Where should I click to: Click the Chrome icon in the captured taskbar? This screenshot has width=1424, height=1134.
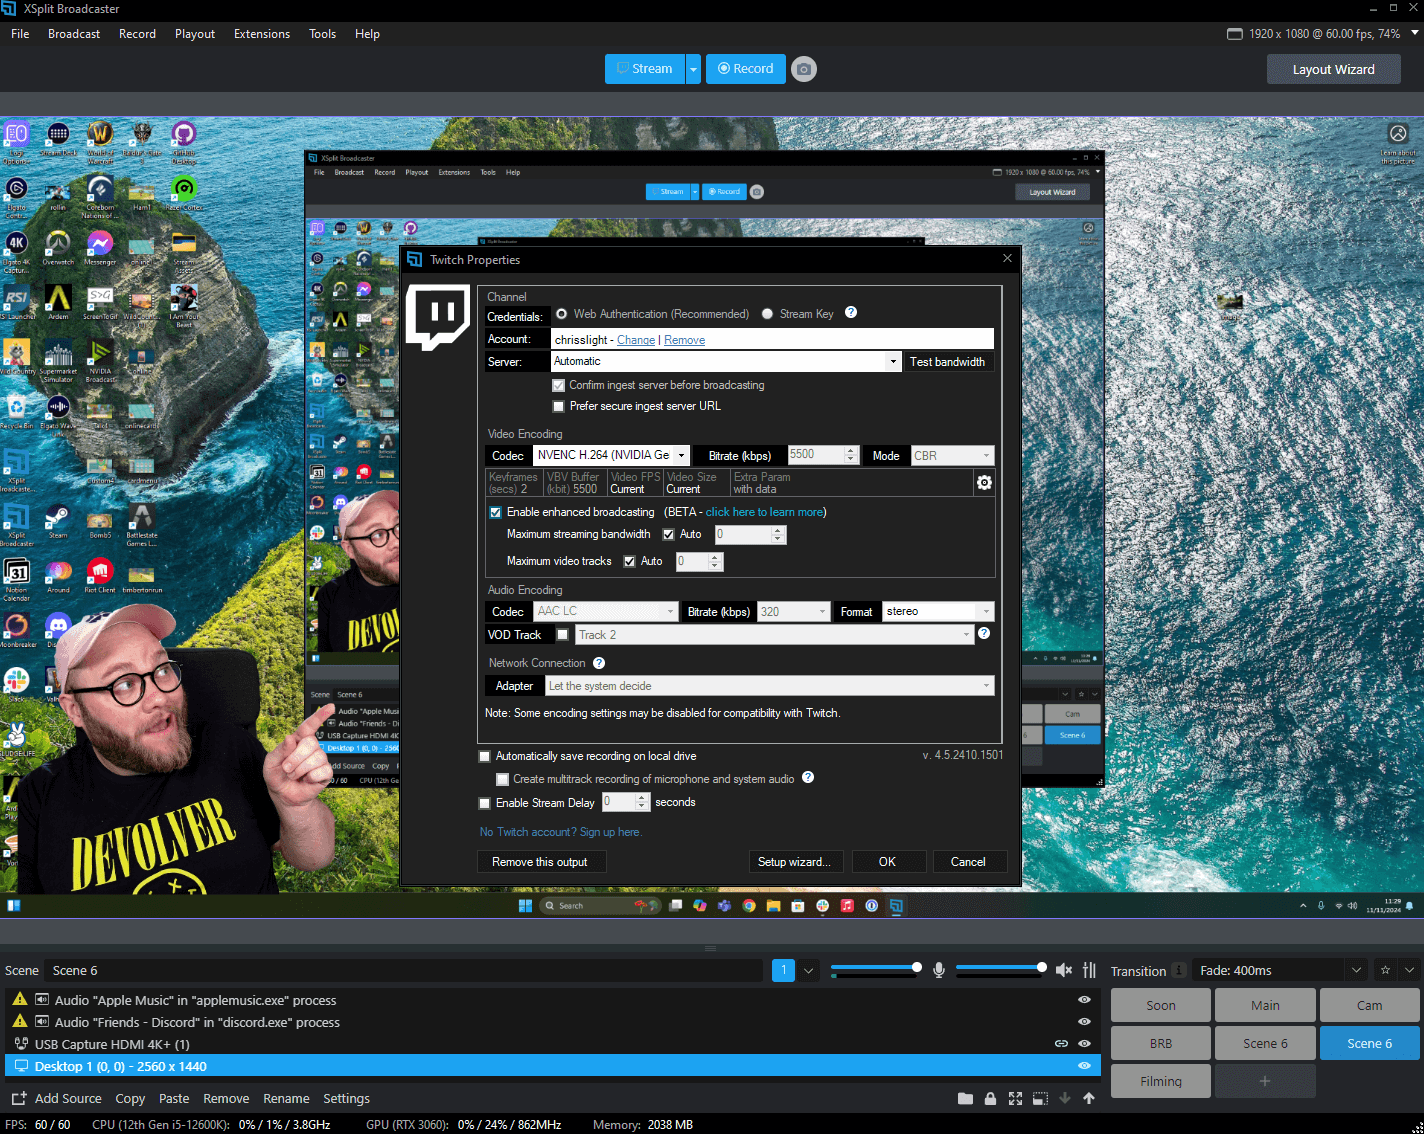pyautogui.click(x=749, y=906)
